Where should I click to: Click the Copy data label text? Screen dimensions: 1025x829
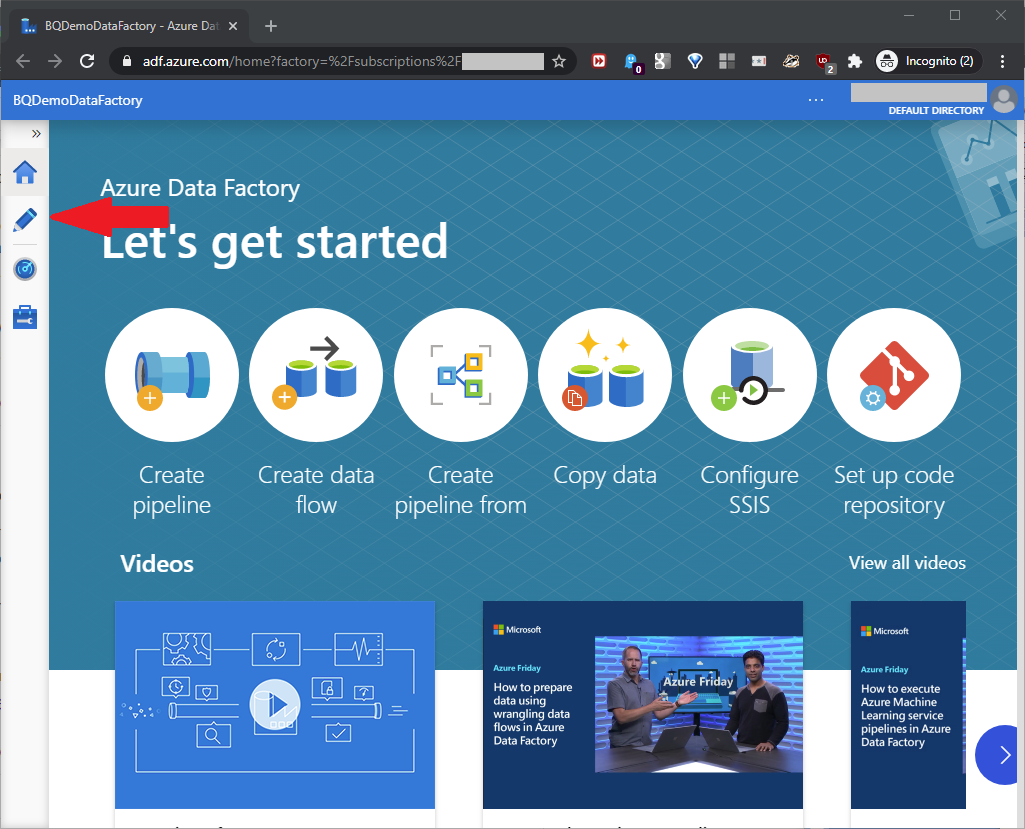point(605,475)
